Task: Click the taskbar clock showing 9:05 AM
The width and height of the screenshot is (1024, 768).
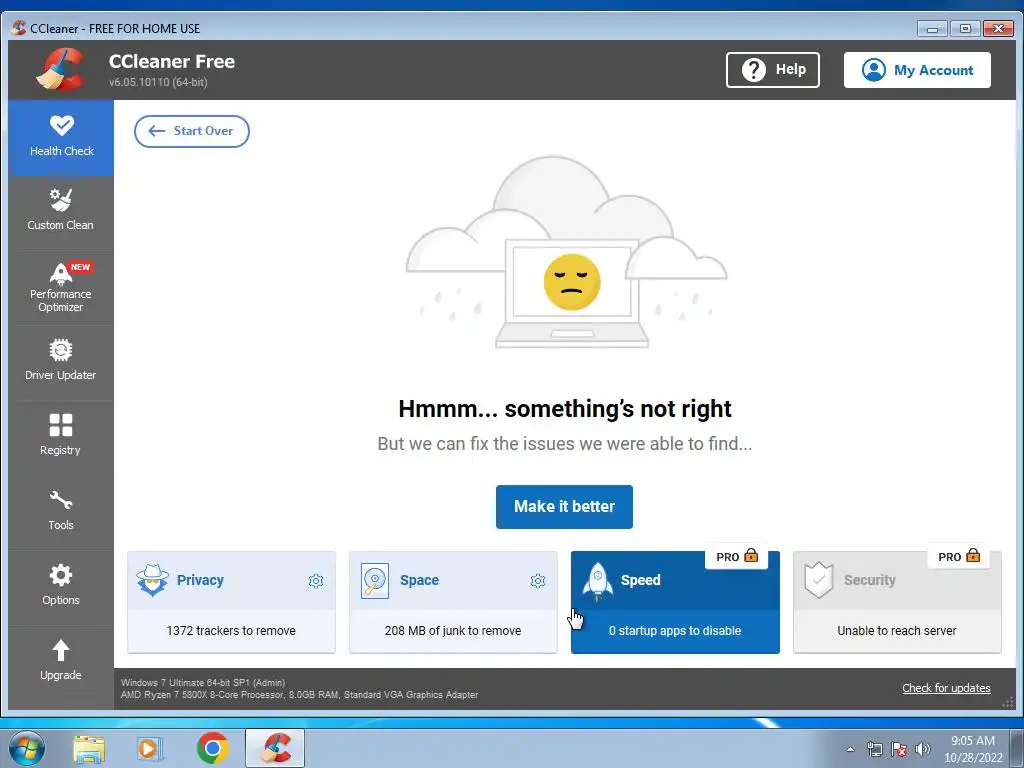Action: click(x=973, y=749)
